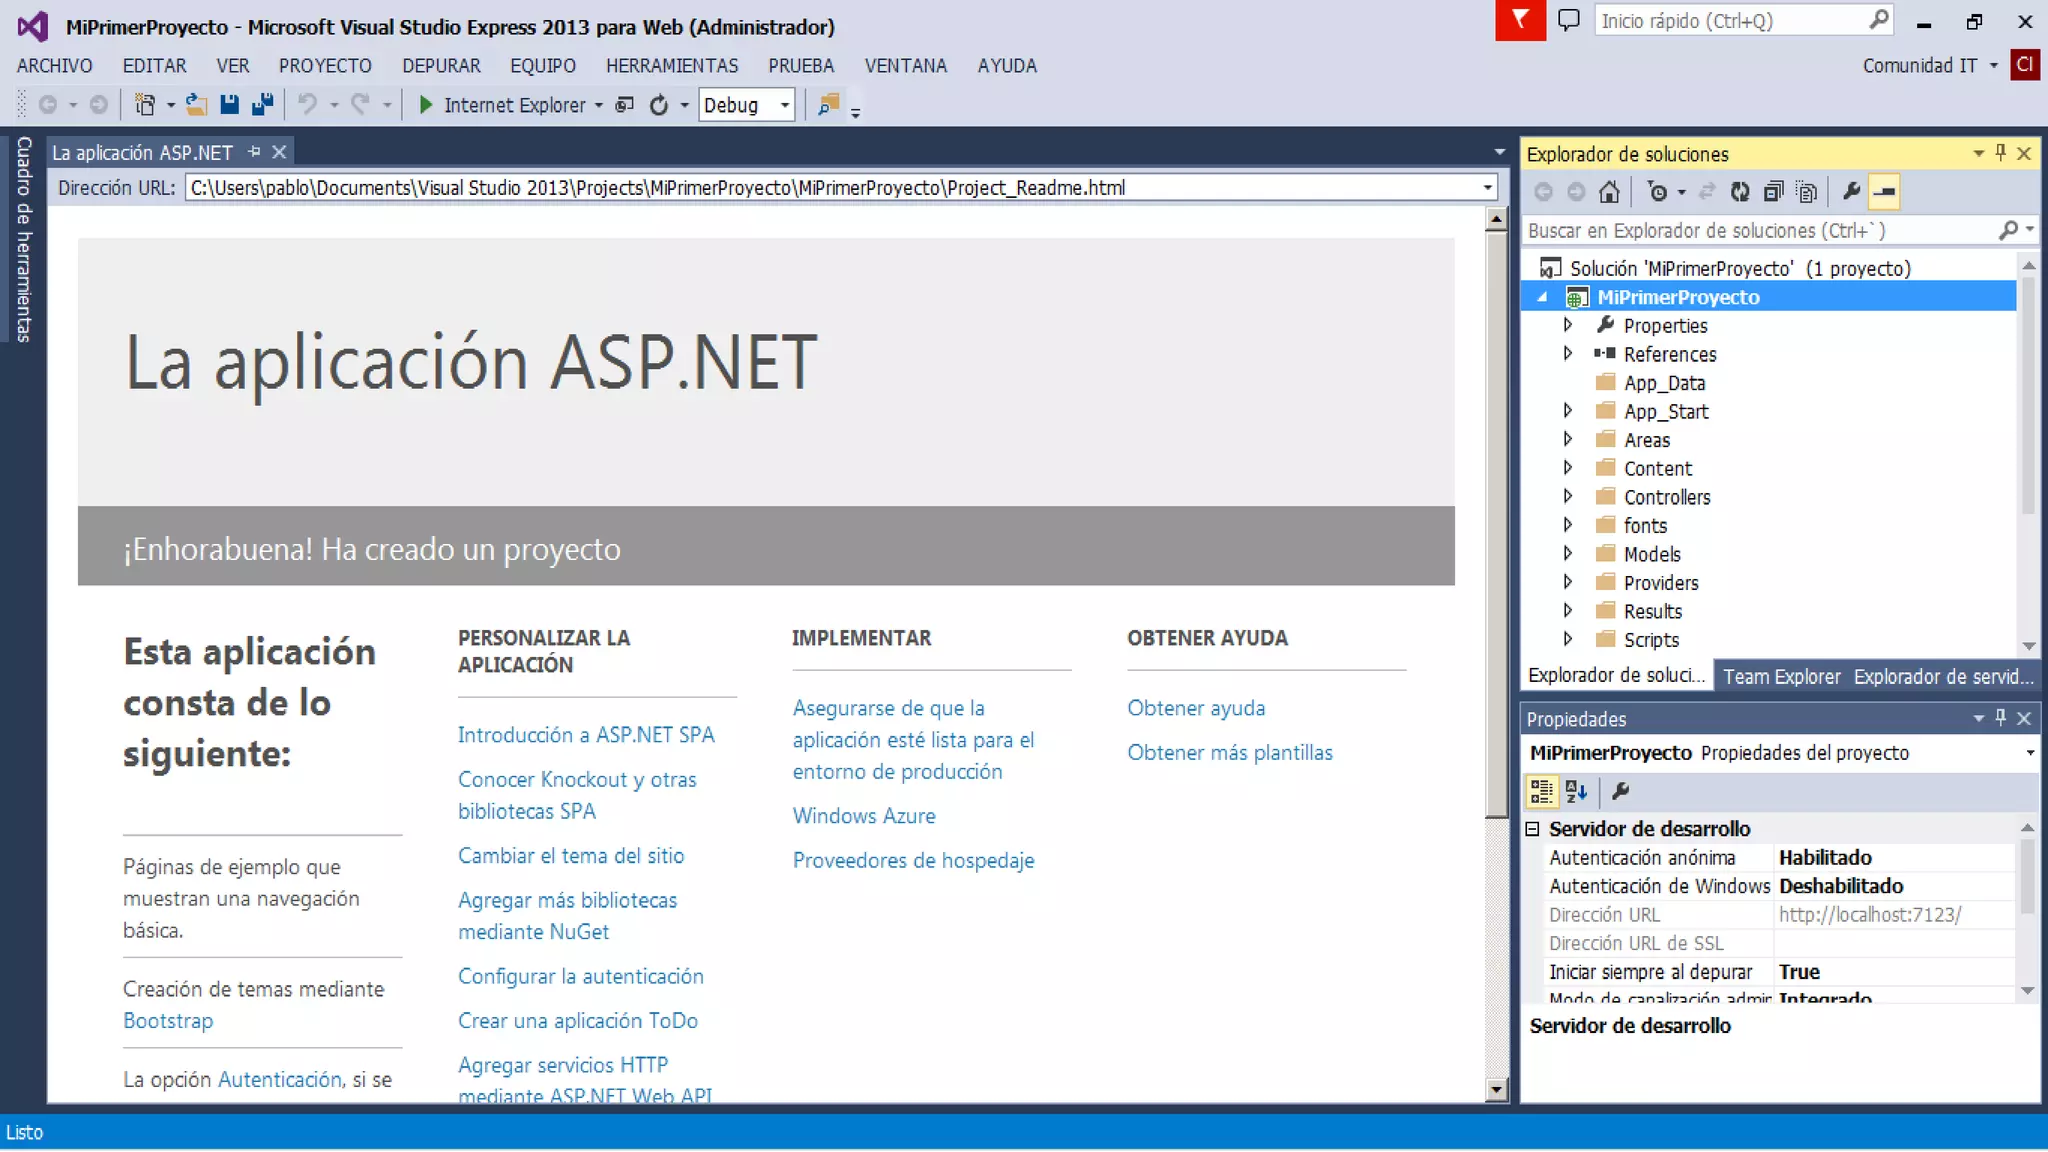Image resolution: width=2048 pixels, height=1152 pixels.
Task: Click the red notifications flag icon
Action: tap(1520, 20)
